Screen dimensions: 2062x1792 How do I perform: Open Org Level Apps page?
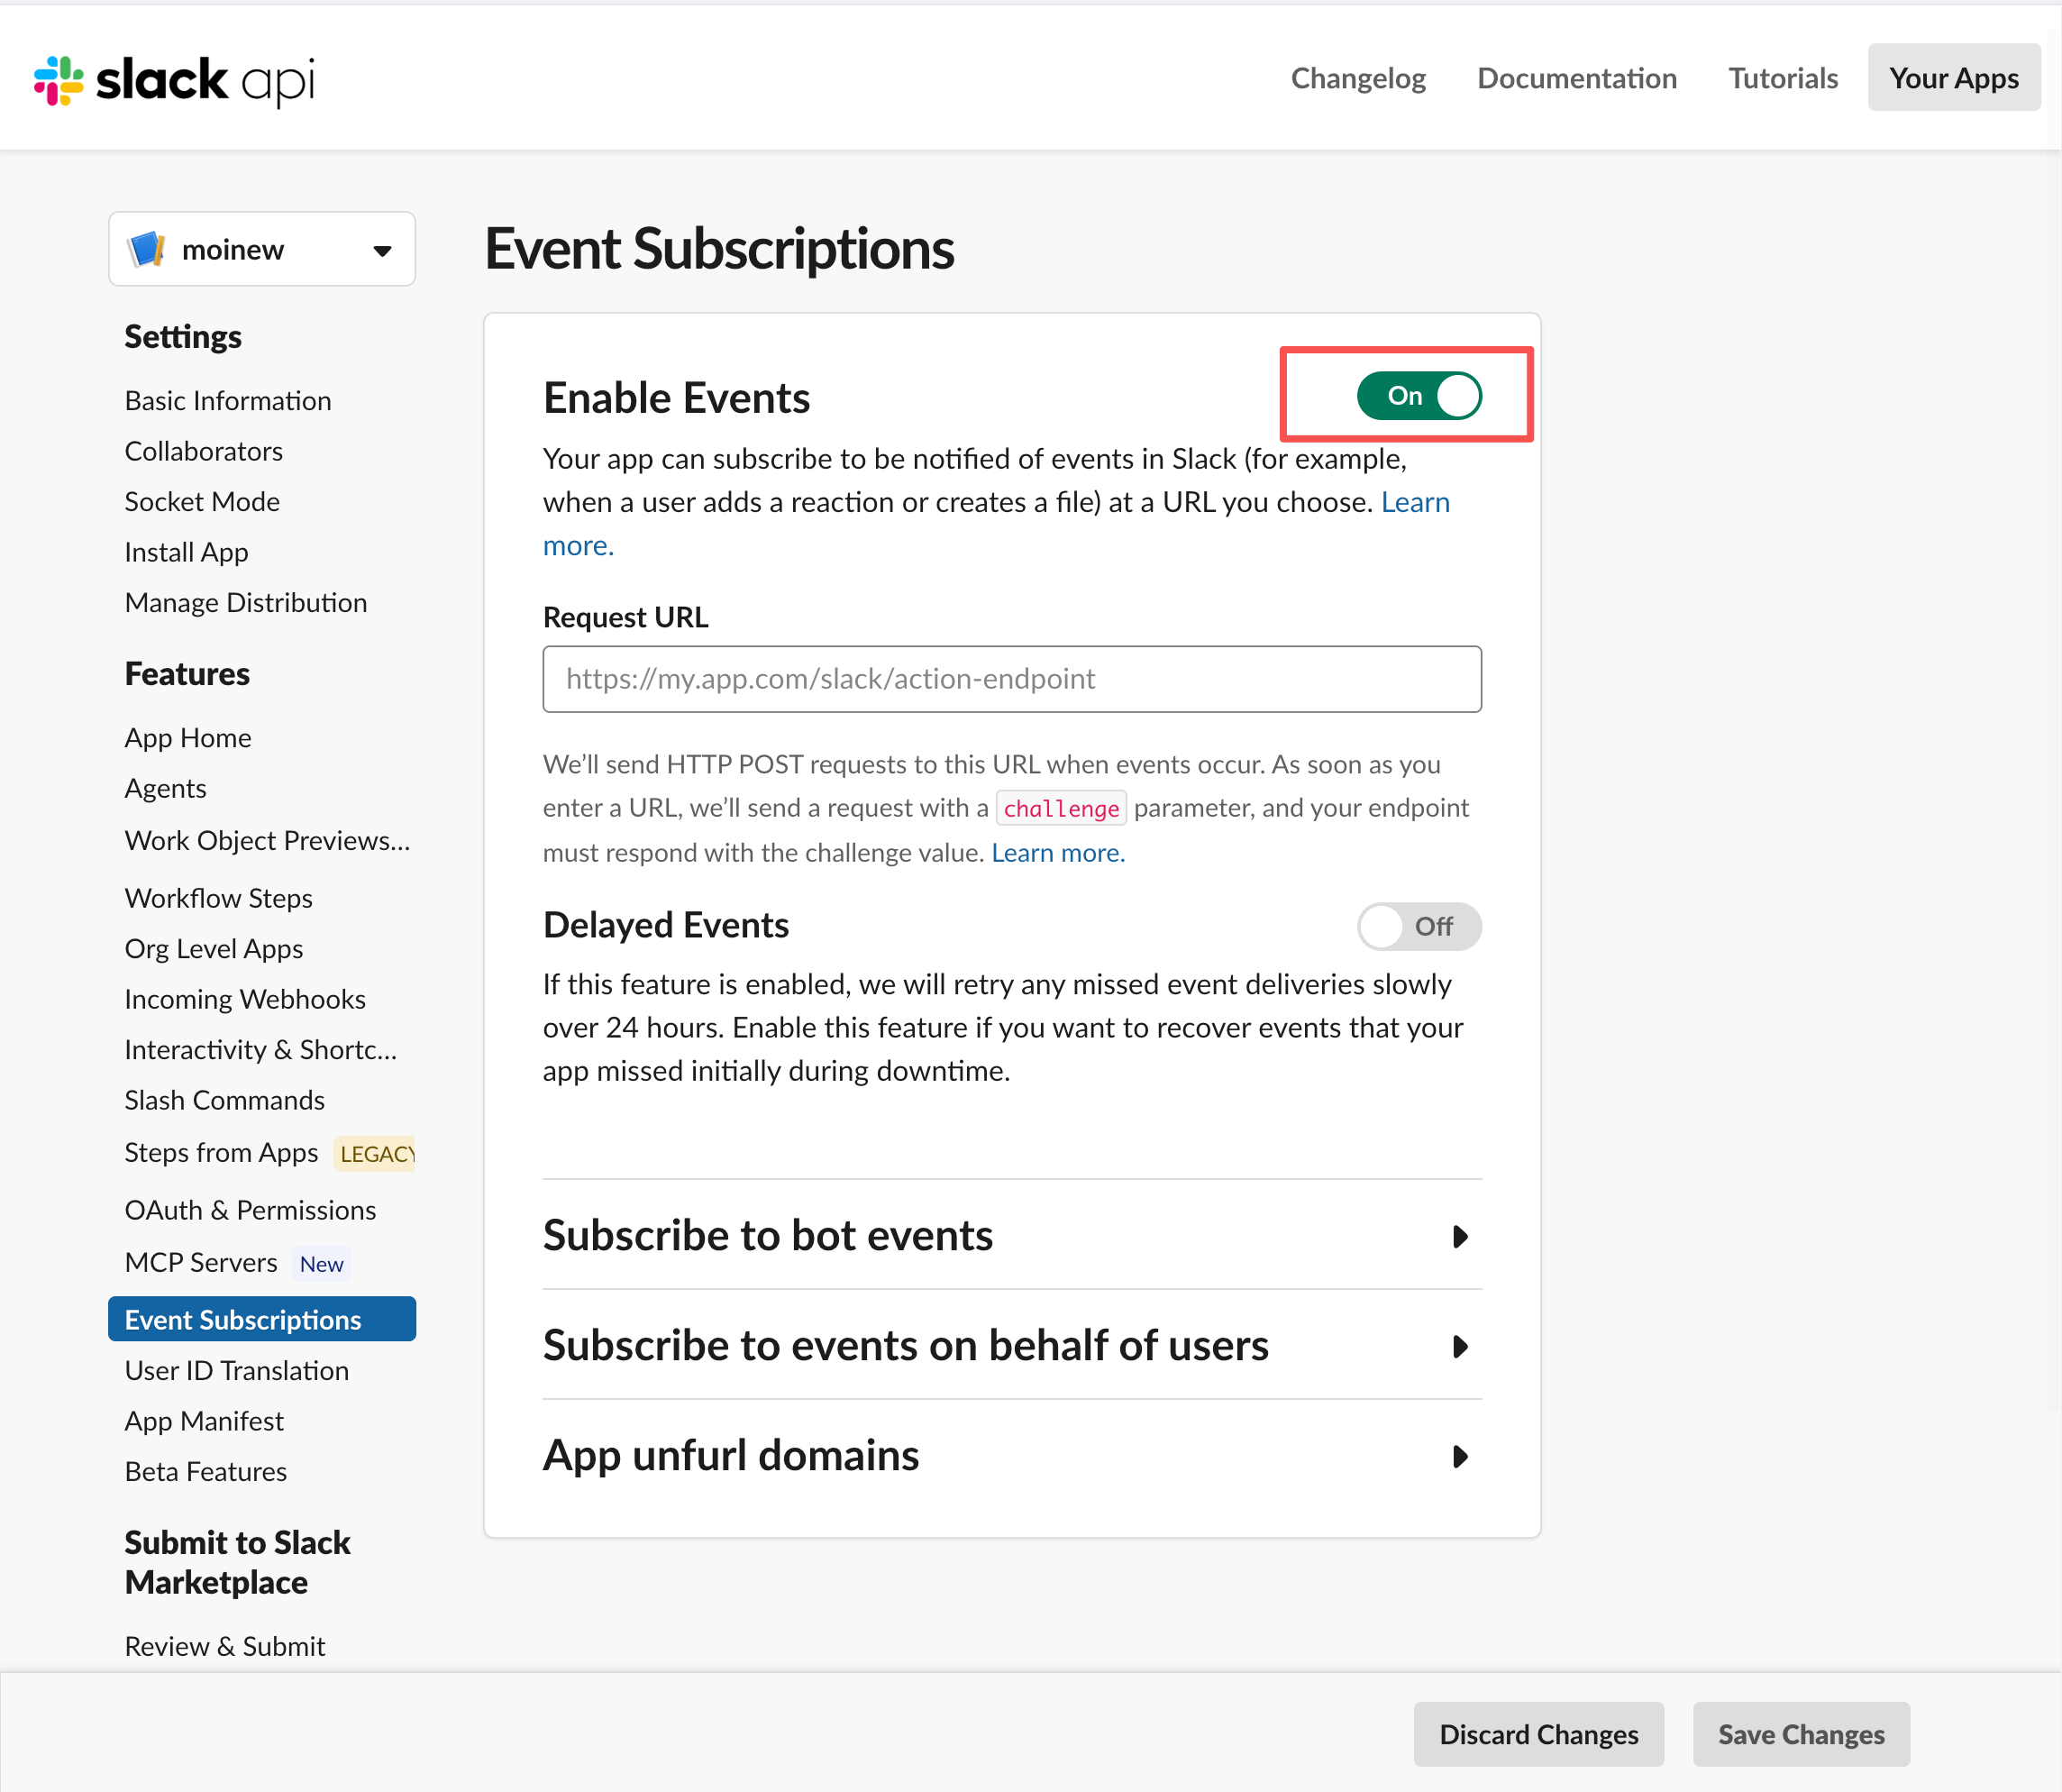[214, 949]
